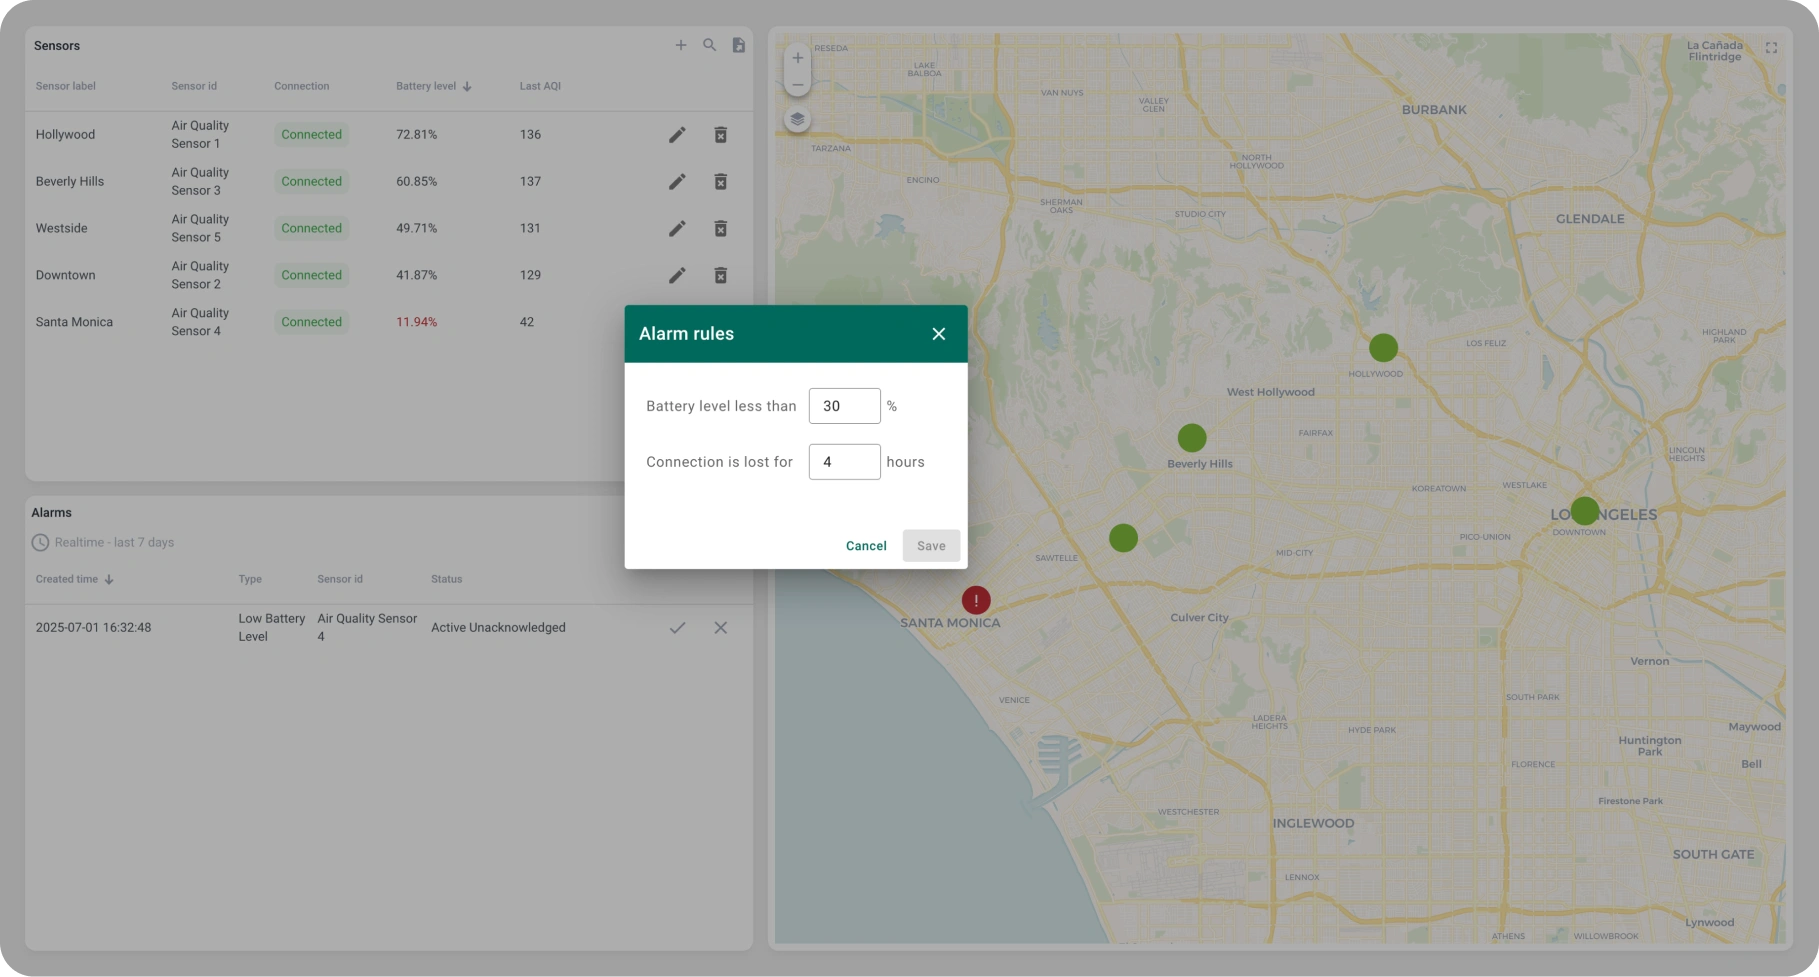Open sensor search with magnifier icon

pyautogui.click(x=709, y=45)
